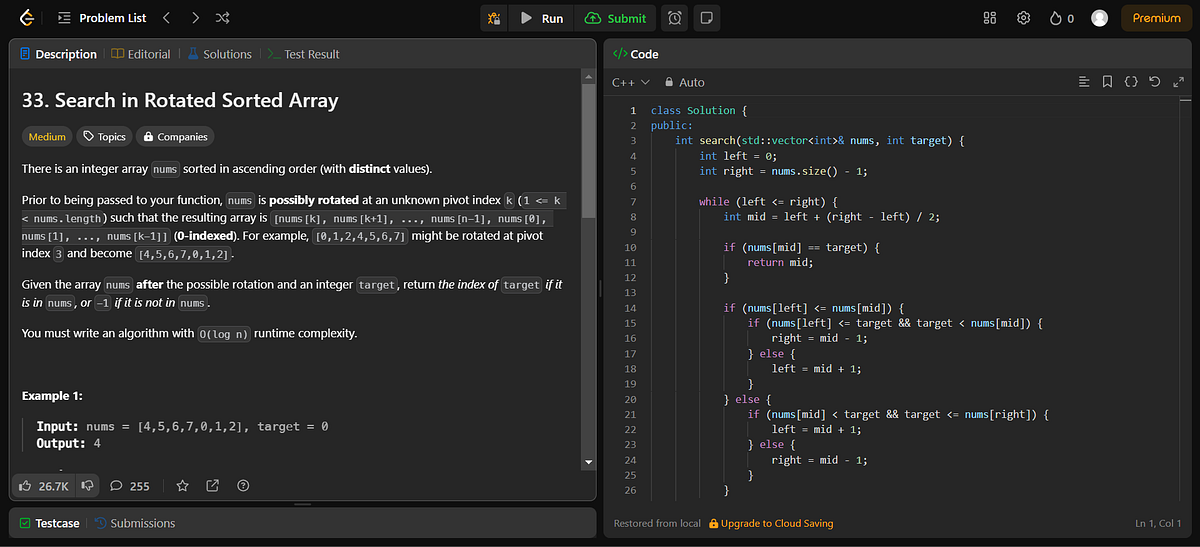Run the code
The height and width of the screenshot is (547, 1200).
coord(541,18)
